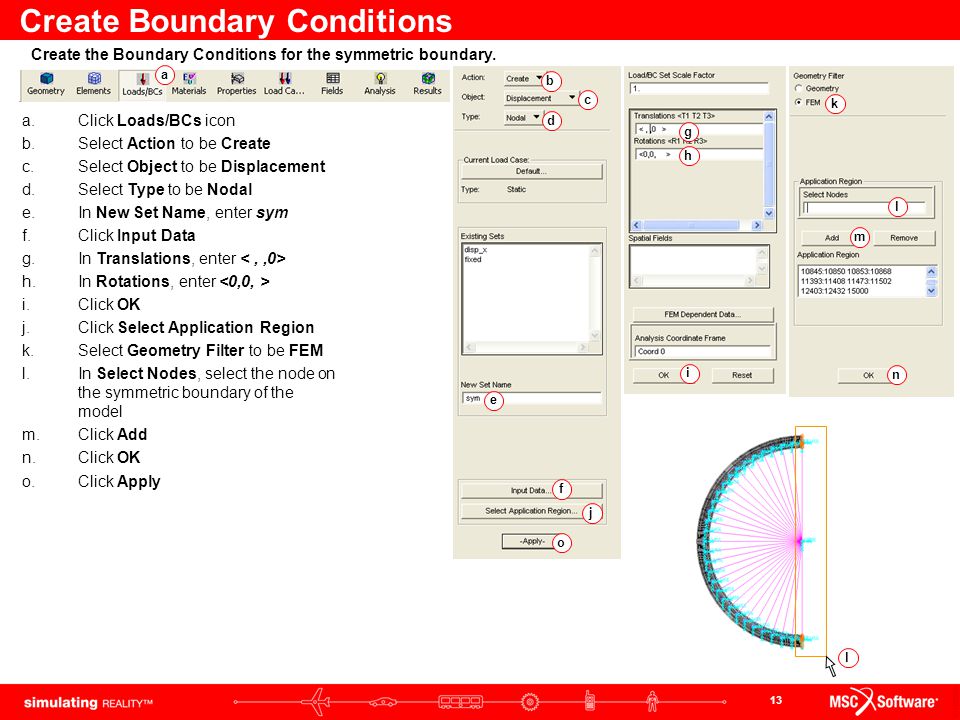This screenshot has height=720, width=960.
Task: Click scroll down arrow in Application Region list
Action: pos(931,291)
